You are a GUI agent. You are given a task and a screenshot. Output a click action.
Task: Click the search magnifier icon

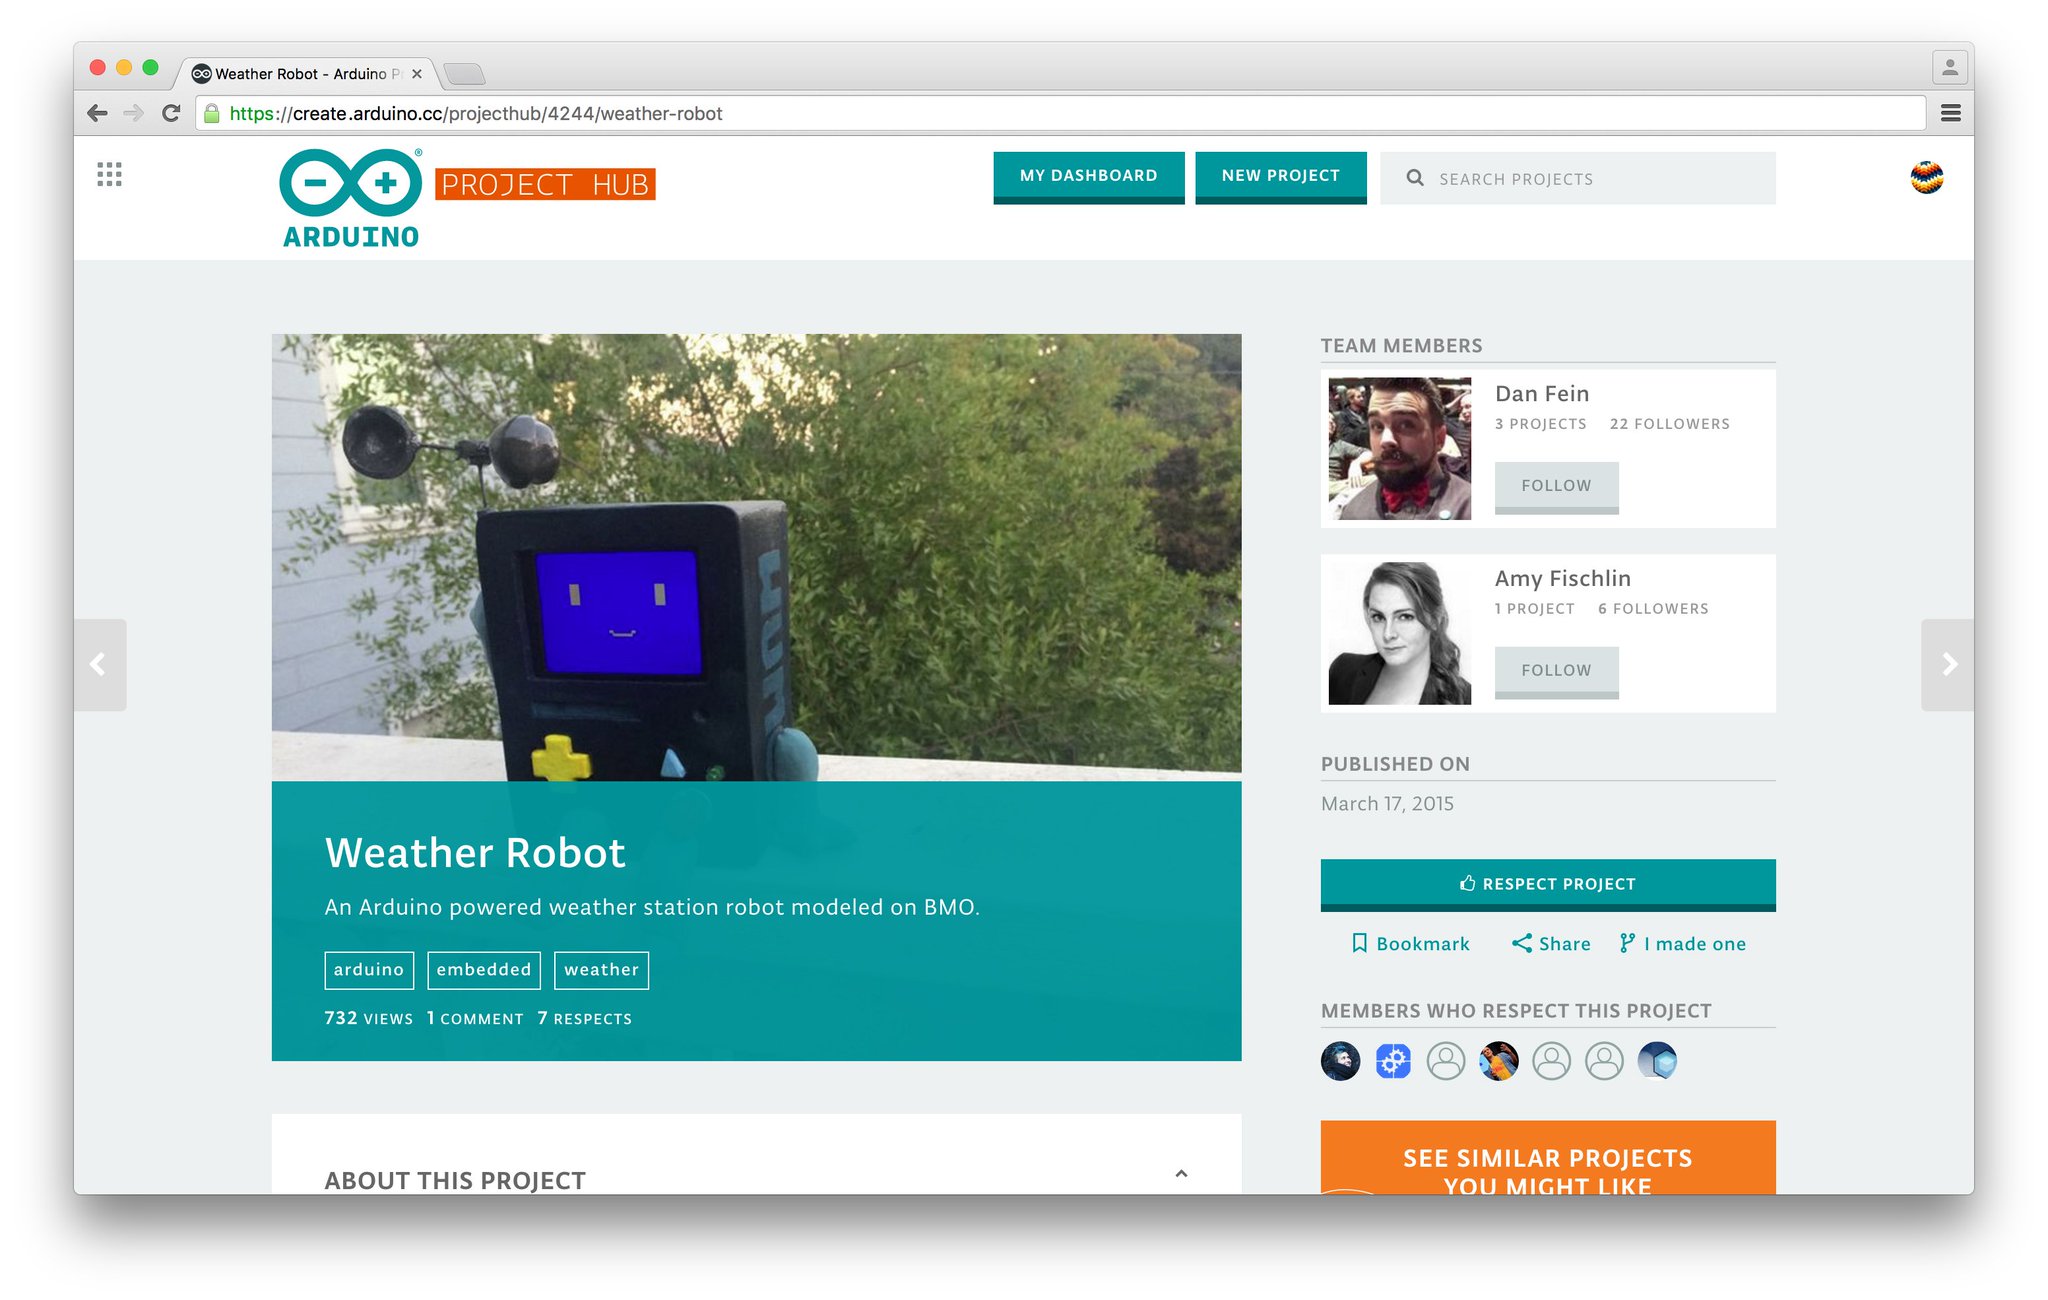point(1416,178)
